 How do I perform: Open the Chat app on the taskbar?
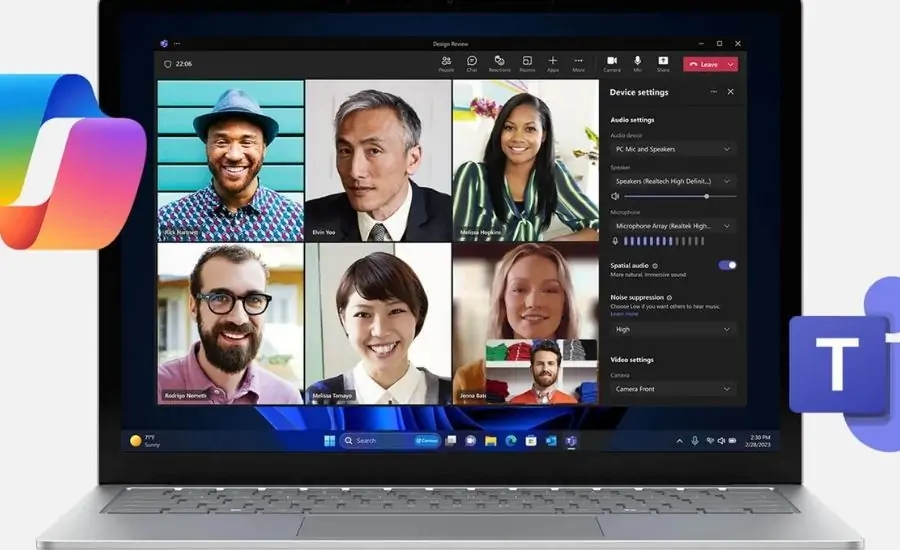click(x=471, y=441)
